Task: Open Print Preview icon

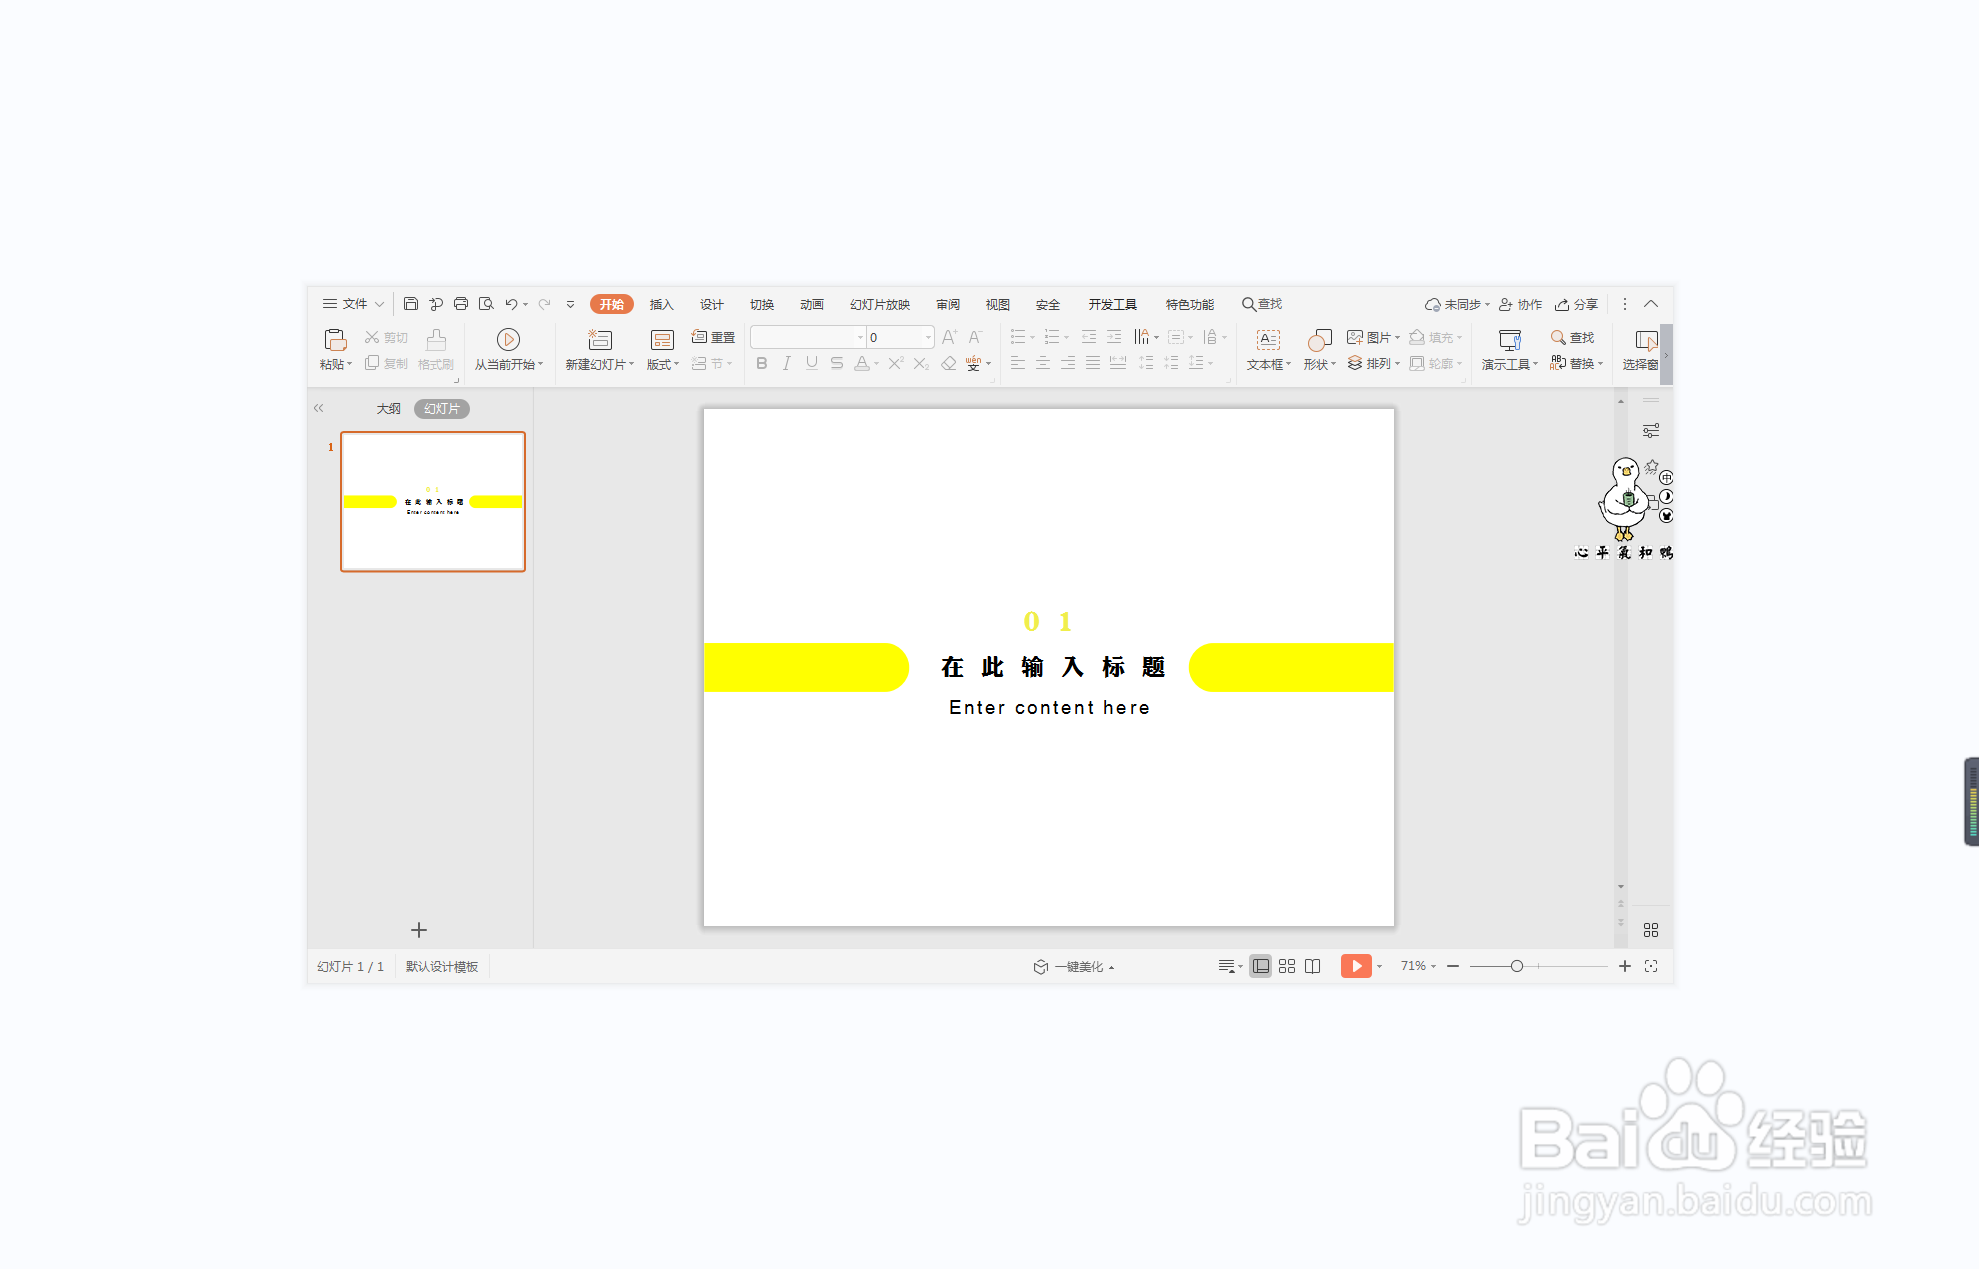Action: [x=486, y=304]
